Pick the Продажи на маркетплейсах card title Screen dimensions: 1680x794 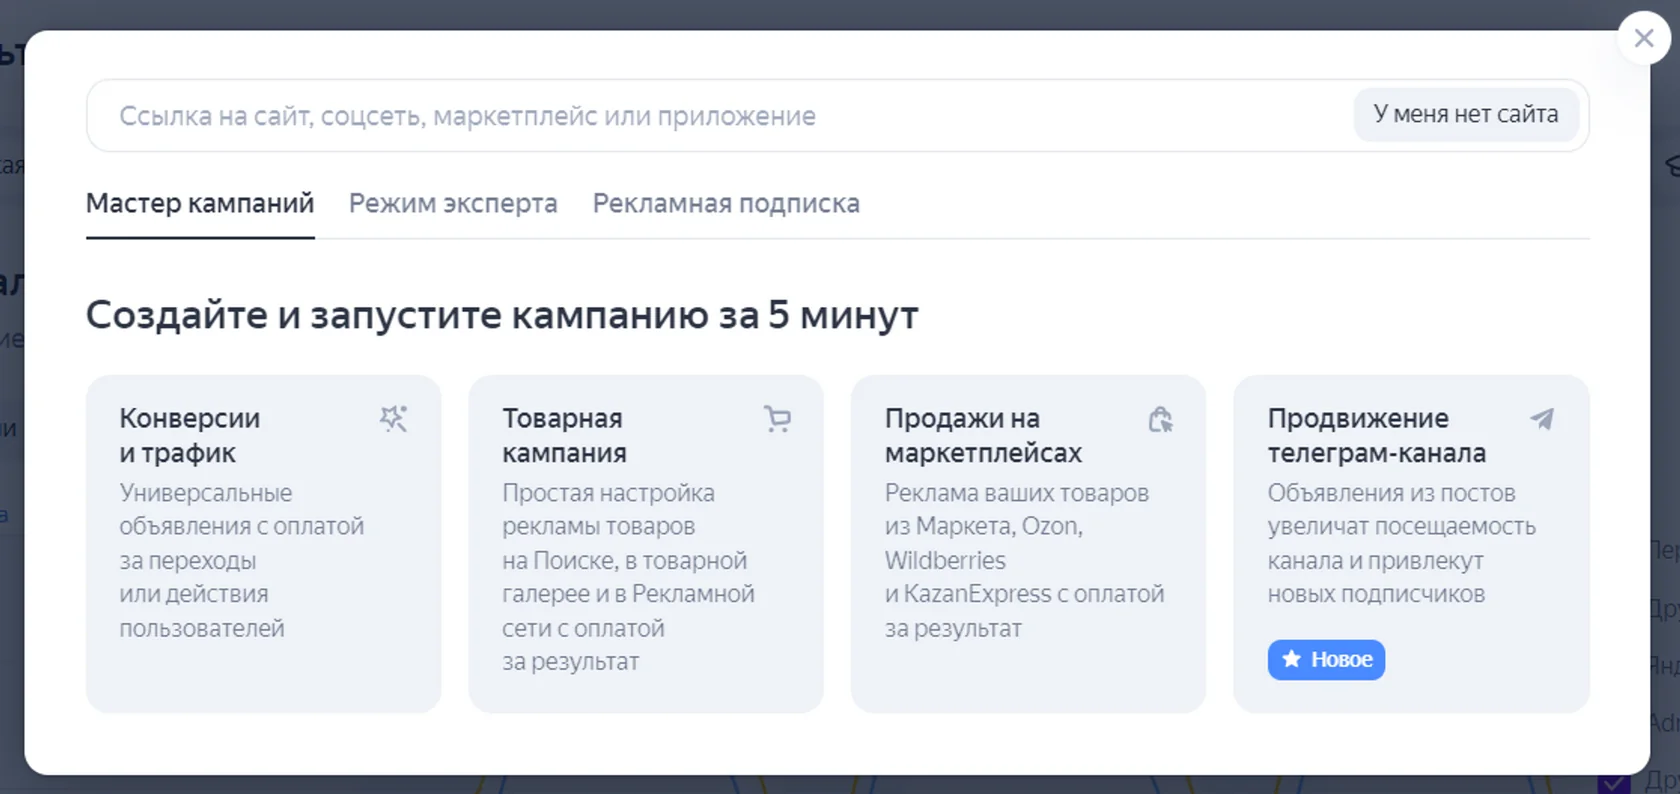point(983,435)
